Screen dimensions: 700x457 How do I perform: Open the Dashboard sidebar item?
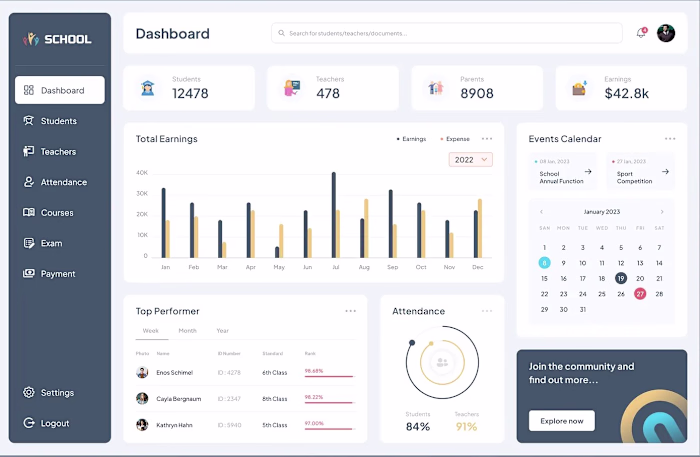[x=60, y=90]
